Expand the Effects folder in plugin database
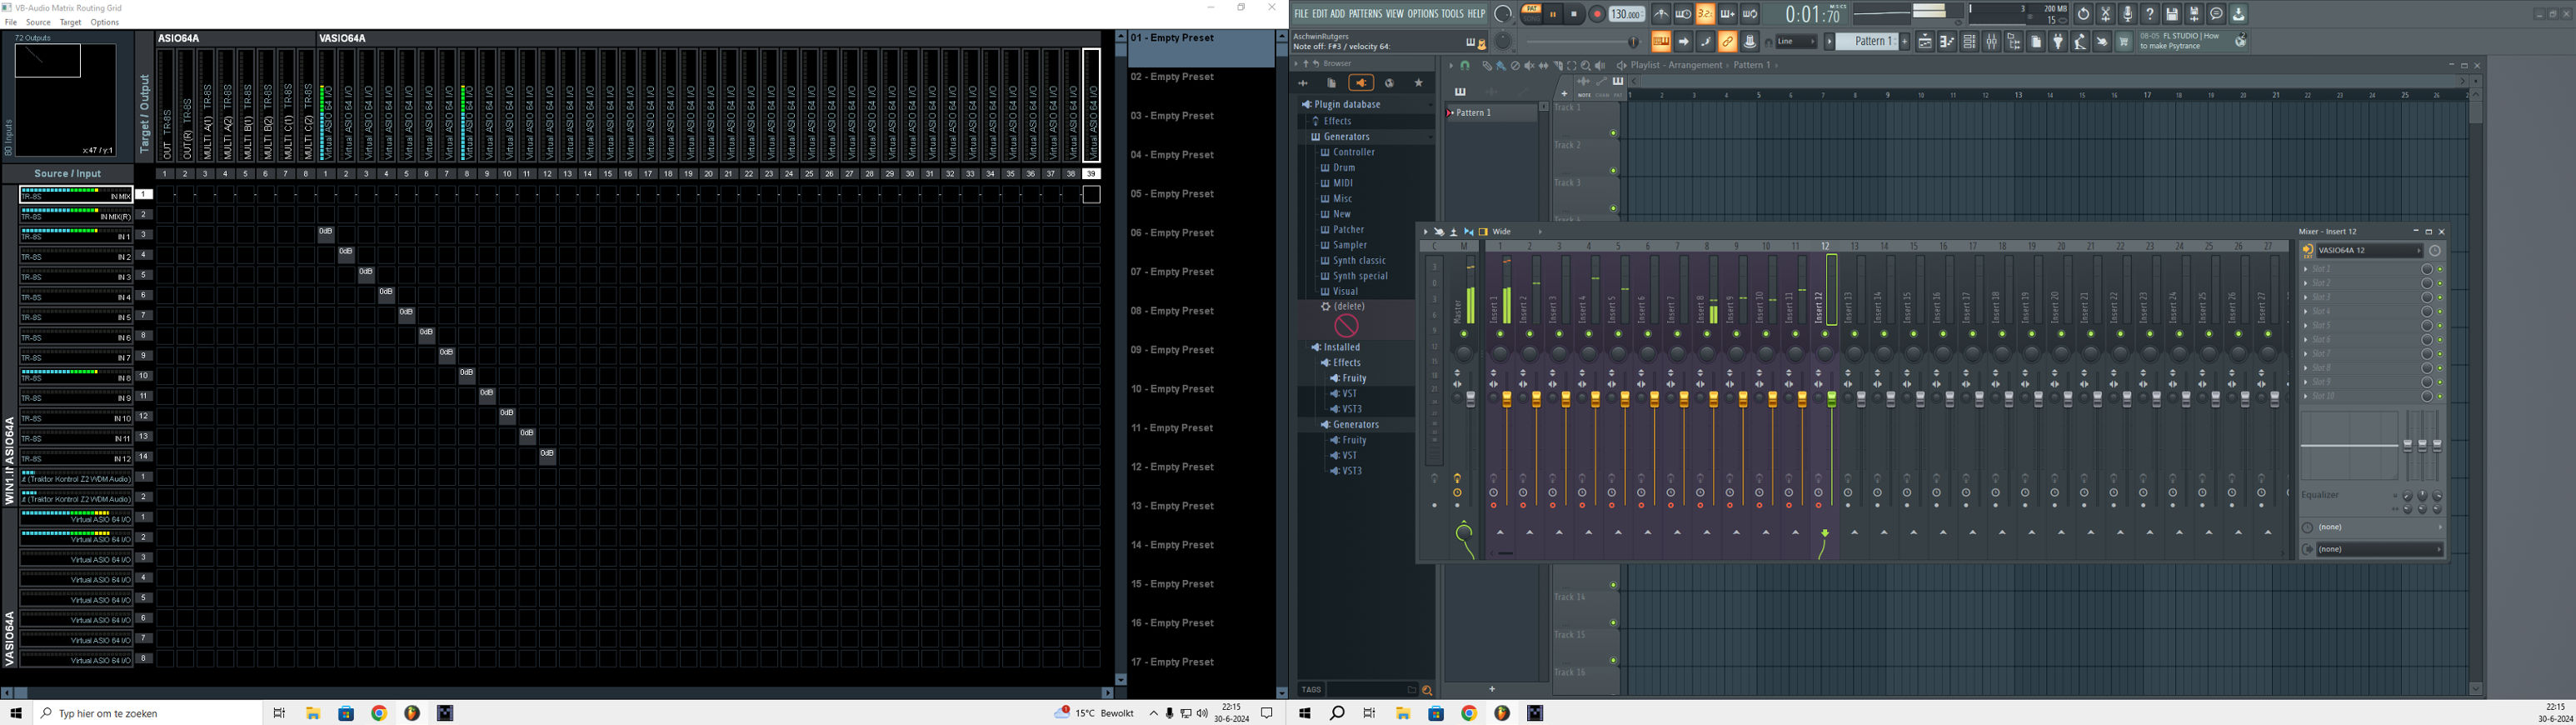This screenshot has width=2576, height=725. click(1338, 121)
